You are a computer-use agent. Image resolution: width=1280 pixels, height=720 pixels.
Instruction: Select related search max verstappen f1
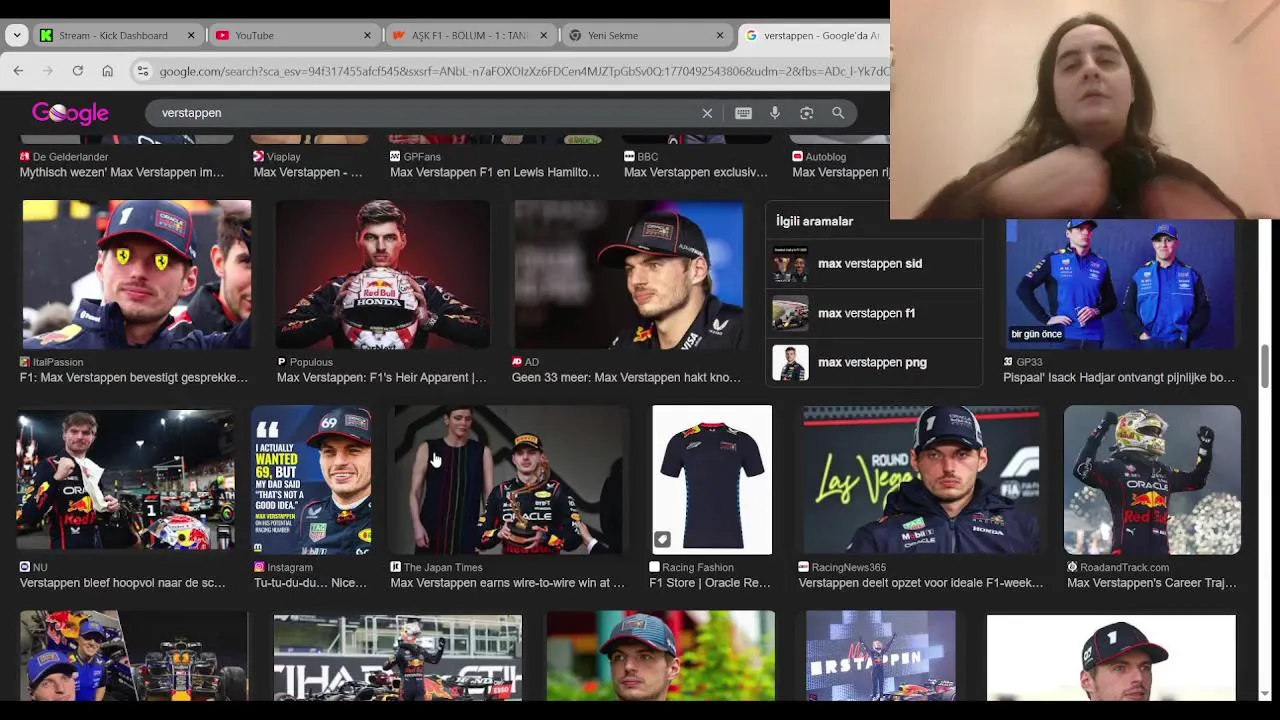[875, 313]
